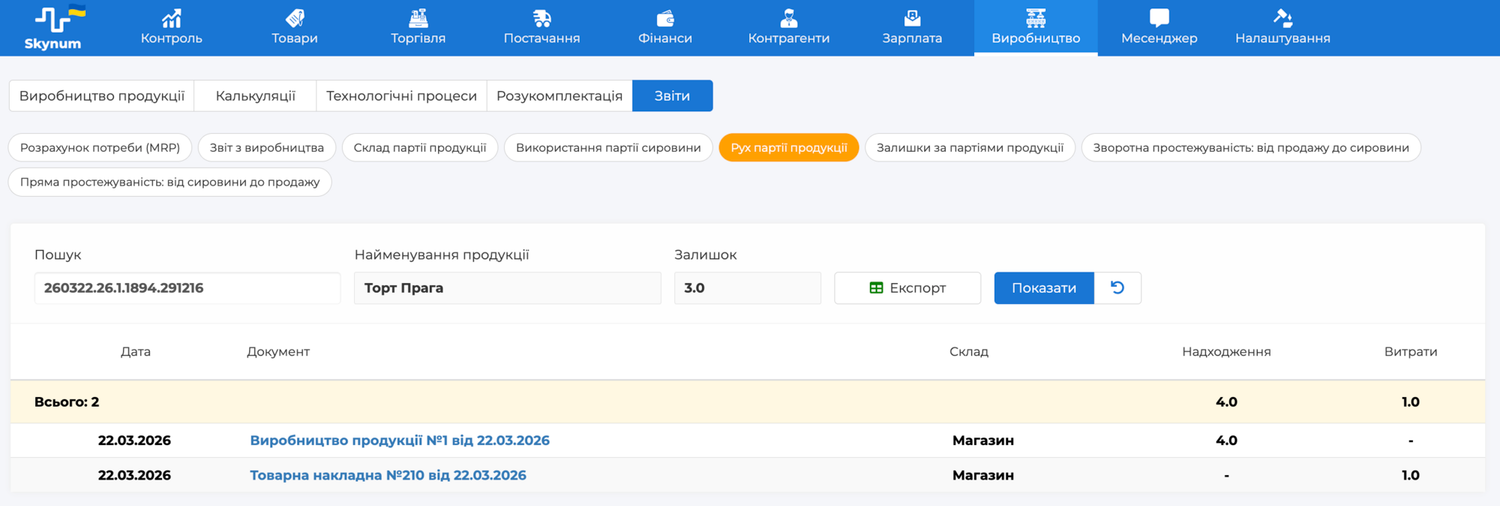This screenshot has width=1500, height=506.
Task: Open Постачання truck icon section
Action: tap(542, 18)
